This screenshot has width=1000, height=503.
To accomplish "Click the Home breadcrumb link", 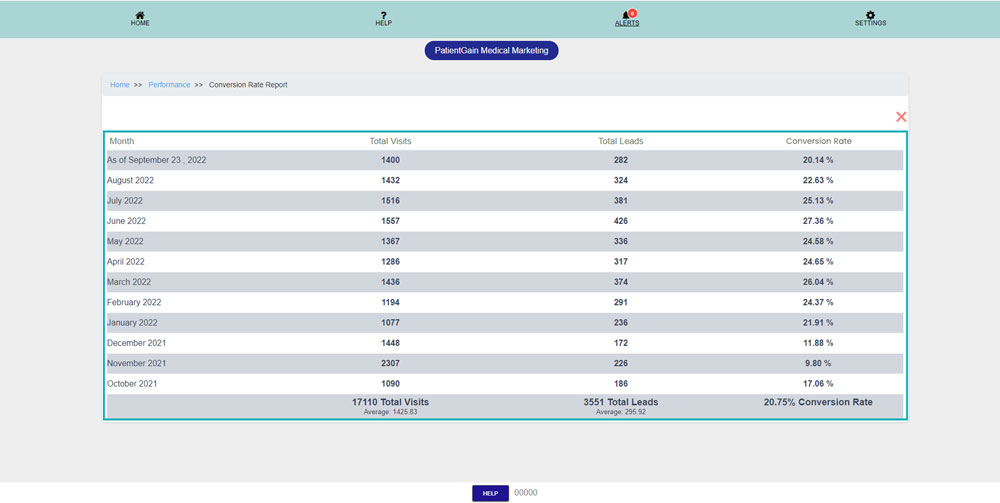I will click(x=119, y=85).
